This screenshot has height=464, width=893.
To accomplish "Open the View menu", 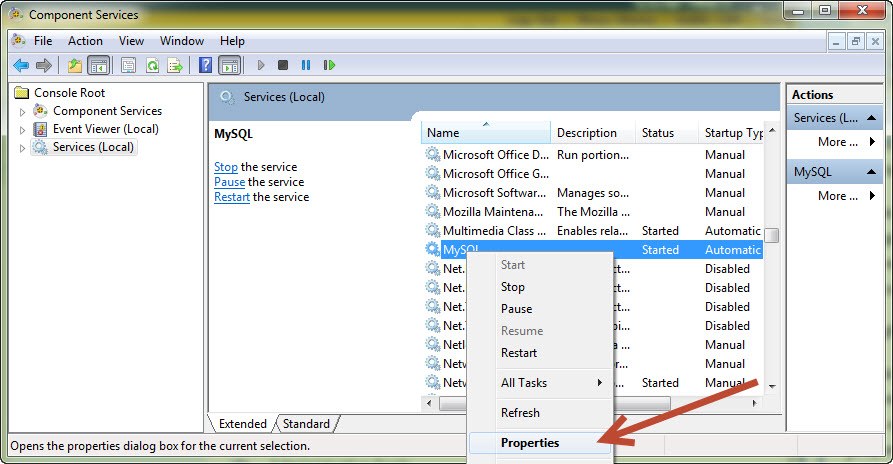I will (131, 41).
